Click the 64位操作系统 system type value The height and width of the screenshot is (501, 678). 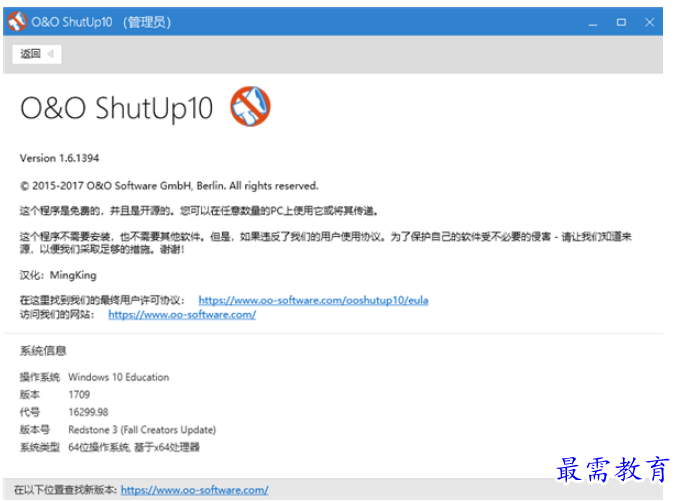tap(134, 447)
